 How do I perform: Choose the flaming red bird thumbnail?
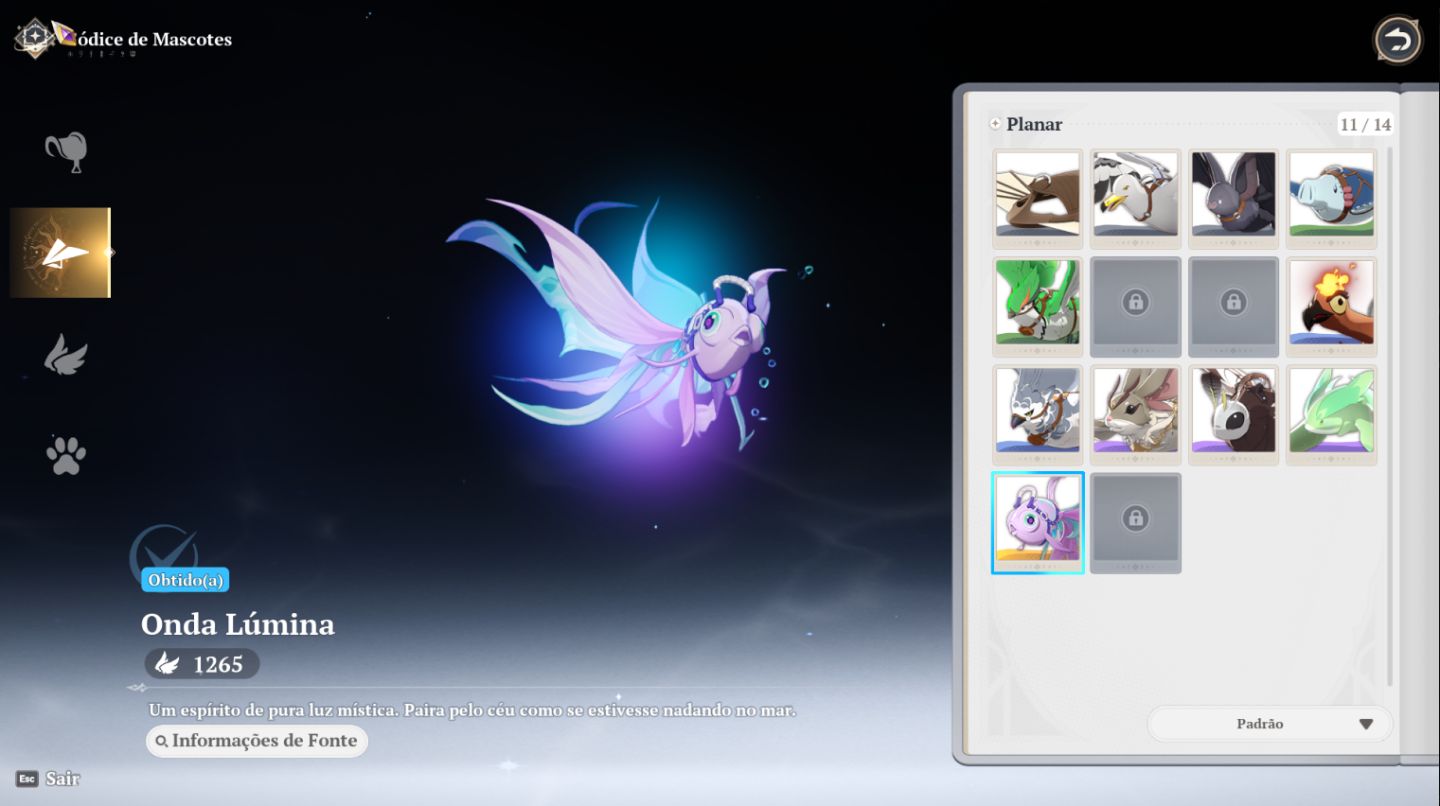tap(1331, 307)
